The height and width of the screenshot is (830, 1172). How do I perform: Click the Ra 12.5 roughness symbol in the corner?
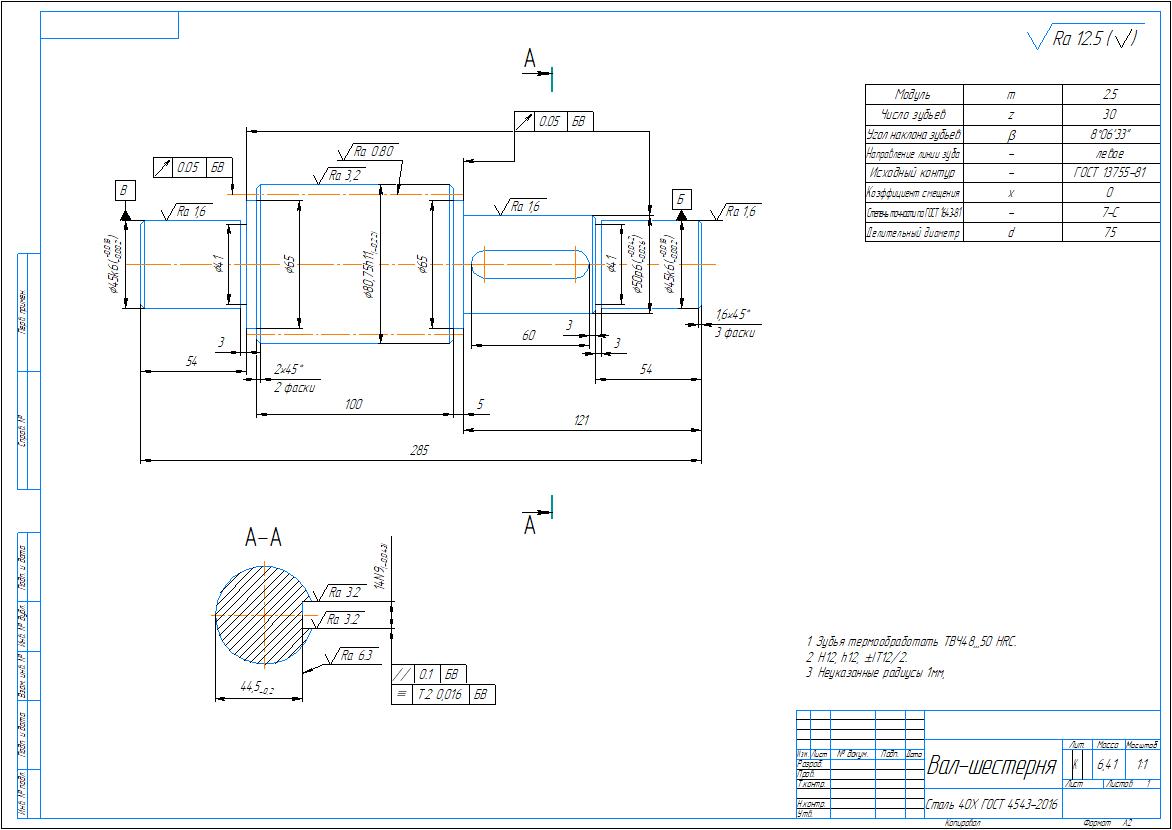(1084, 40)
